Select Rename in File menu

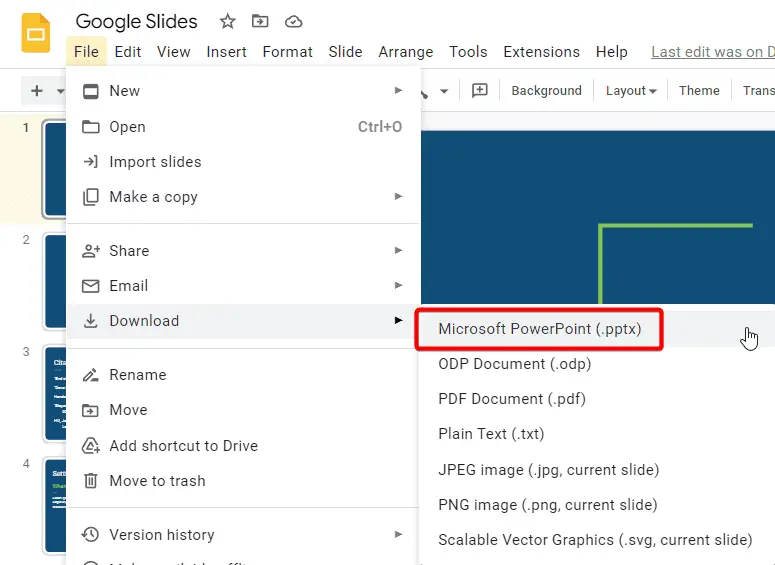coord(243,375)
